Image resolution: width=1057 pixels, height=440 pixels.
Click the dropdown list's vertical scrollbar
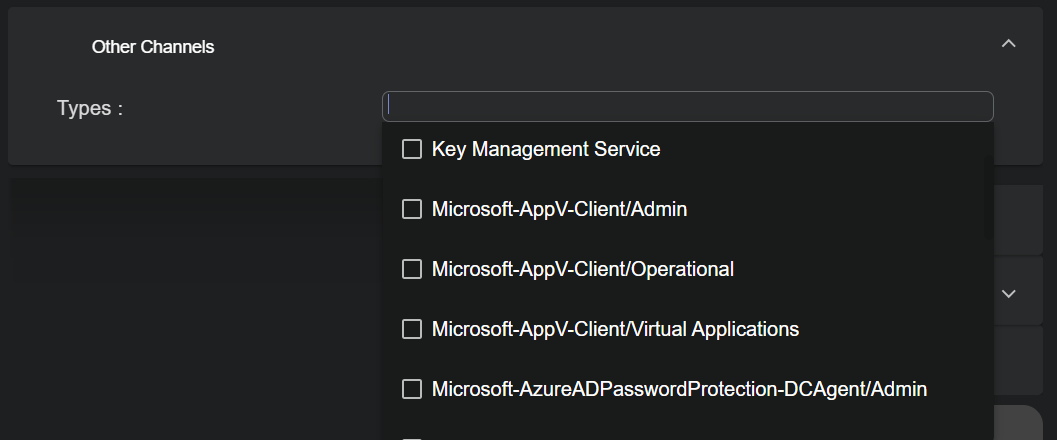pyautogui.click(x=988, y=197)
